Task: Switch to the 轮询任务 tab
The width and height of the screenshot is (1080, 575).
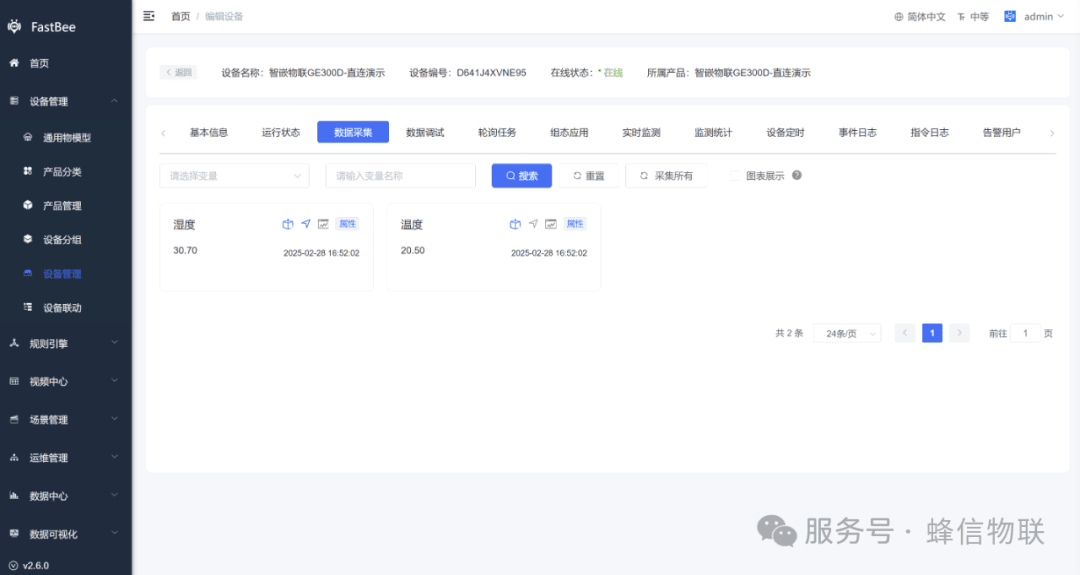Action: 497,132
